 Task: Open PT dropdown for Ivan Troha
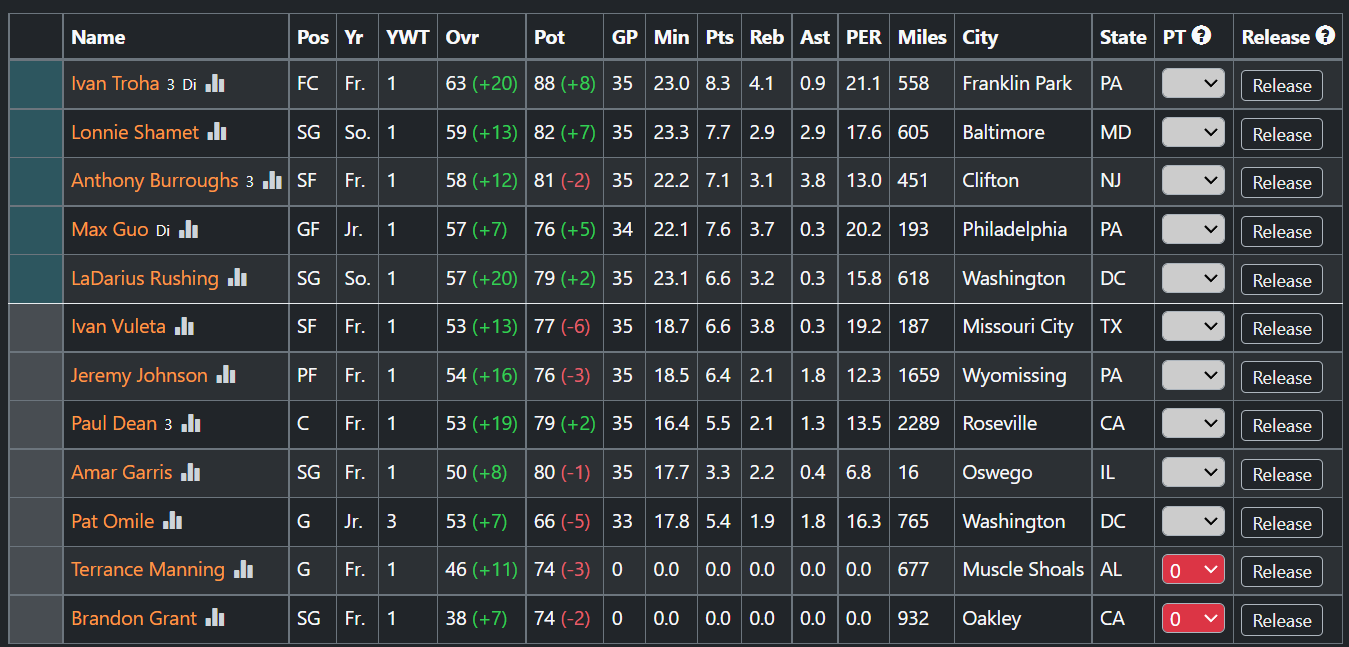pyautogui.click(x=1193, y=85)
